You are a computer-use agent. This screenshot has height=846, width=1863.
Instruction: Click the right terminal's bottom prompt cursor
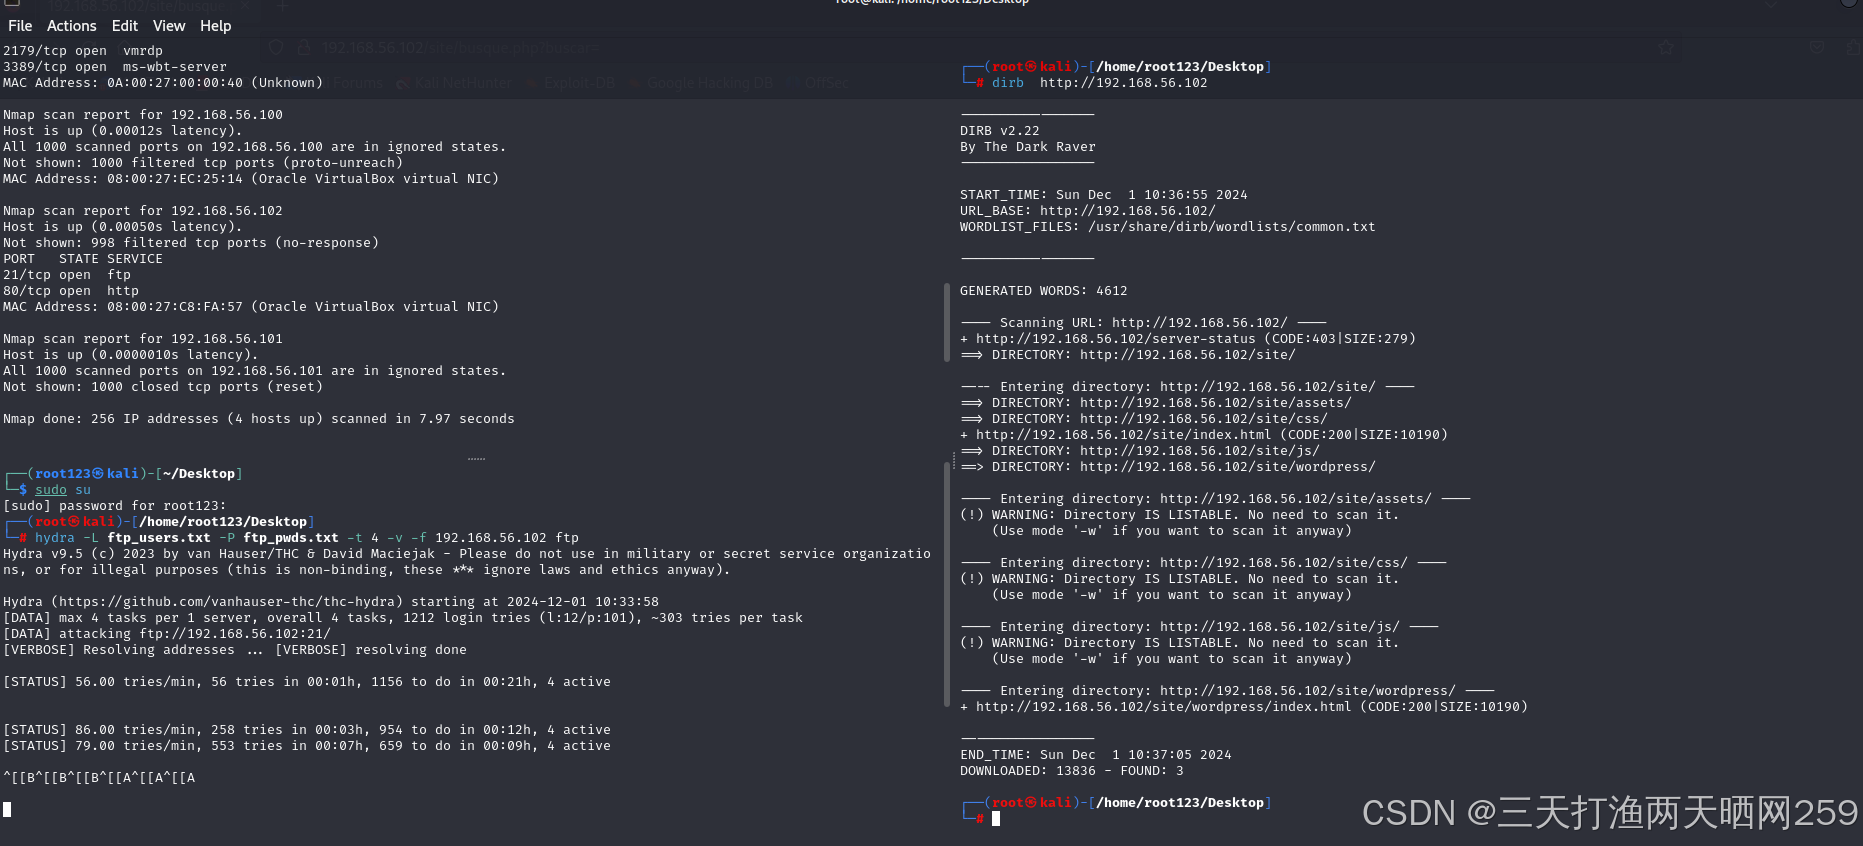click(996, 818)
